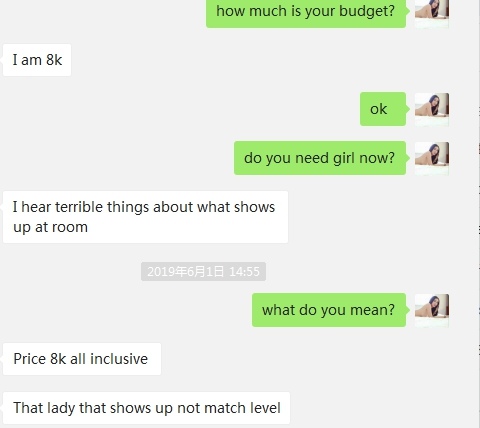Select 'how much is your budget?' bubble
Image resolution: width=480 pixels, height=428 pixels.
(306, 13)
